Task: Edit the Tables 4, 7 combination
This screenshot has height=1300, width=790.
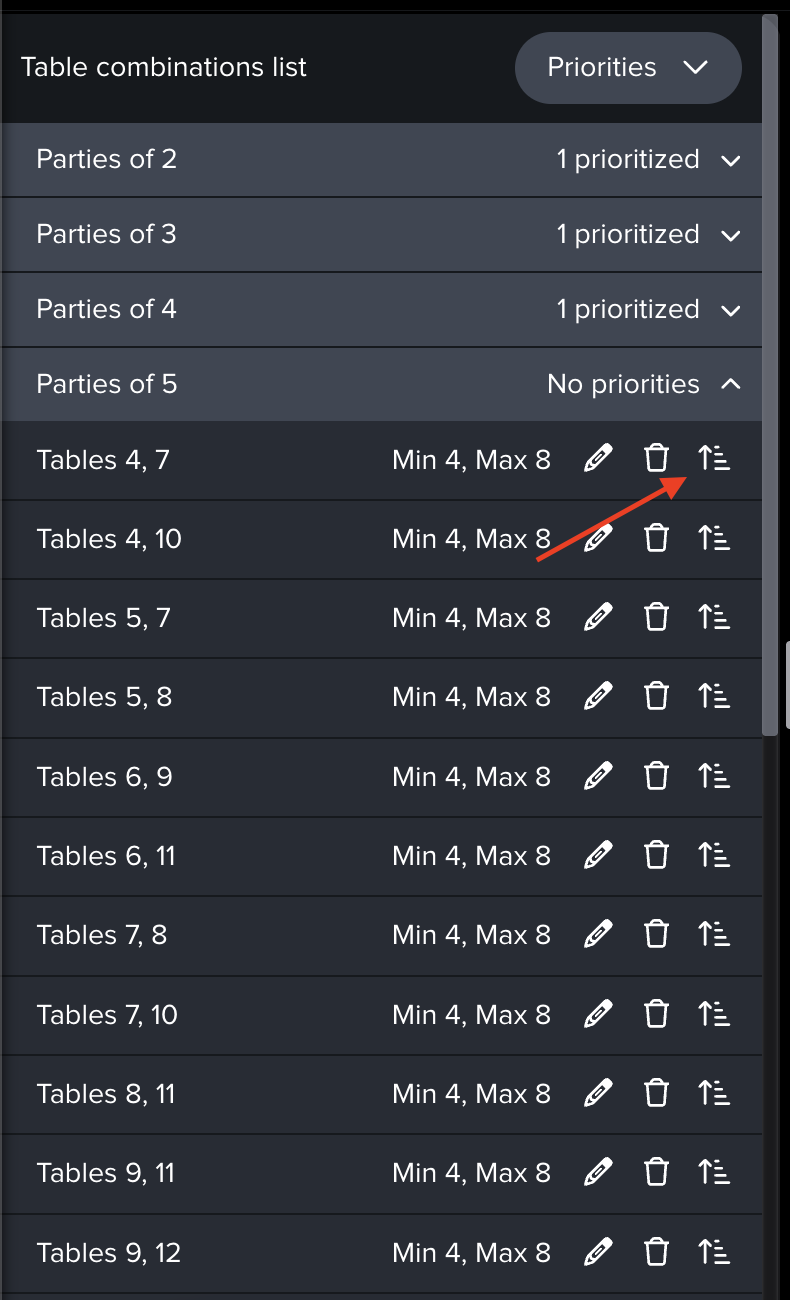Action: [597, 460]
